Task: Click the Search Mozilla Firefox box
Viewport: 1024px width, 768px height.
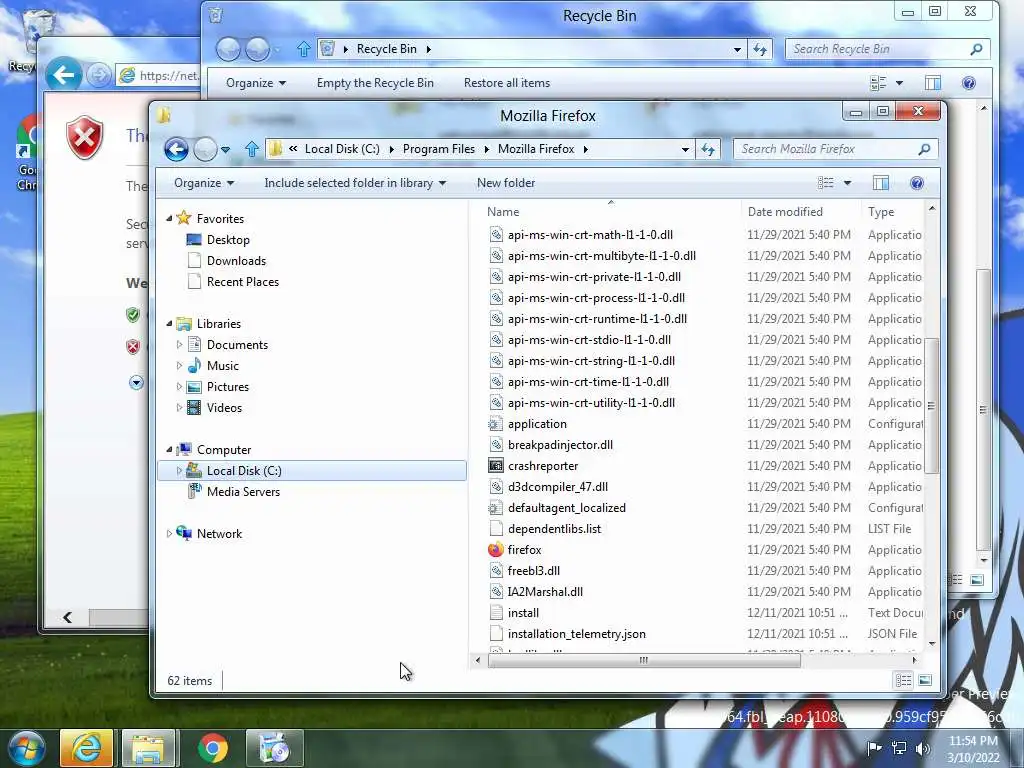Action: pos(836,150)
